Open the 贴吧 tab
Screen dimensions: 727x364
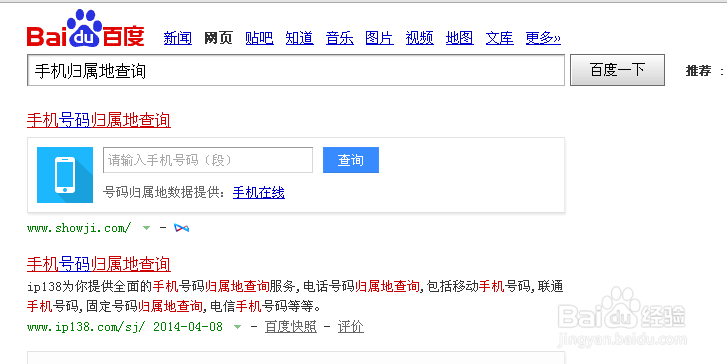(x=259, y=38)
